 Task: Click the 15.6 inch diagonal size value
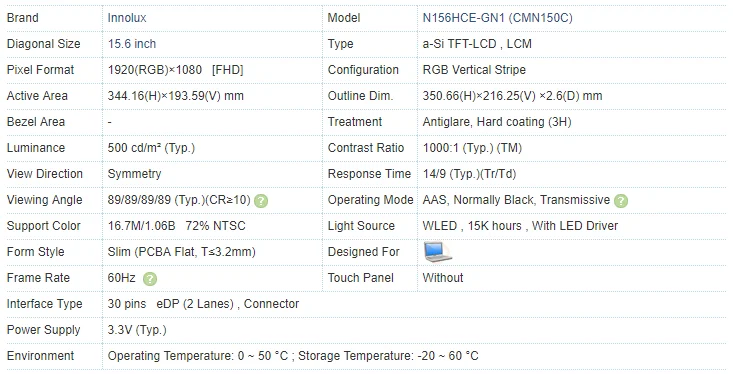(x=132, y=44)
